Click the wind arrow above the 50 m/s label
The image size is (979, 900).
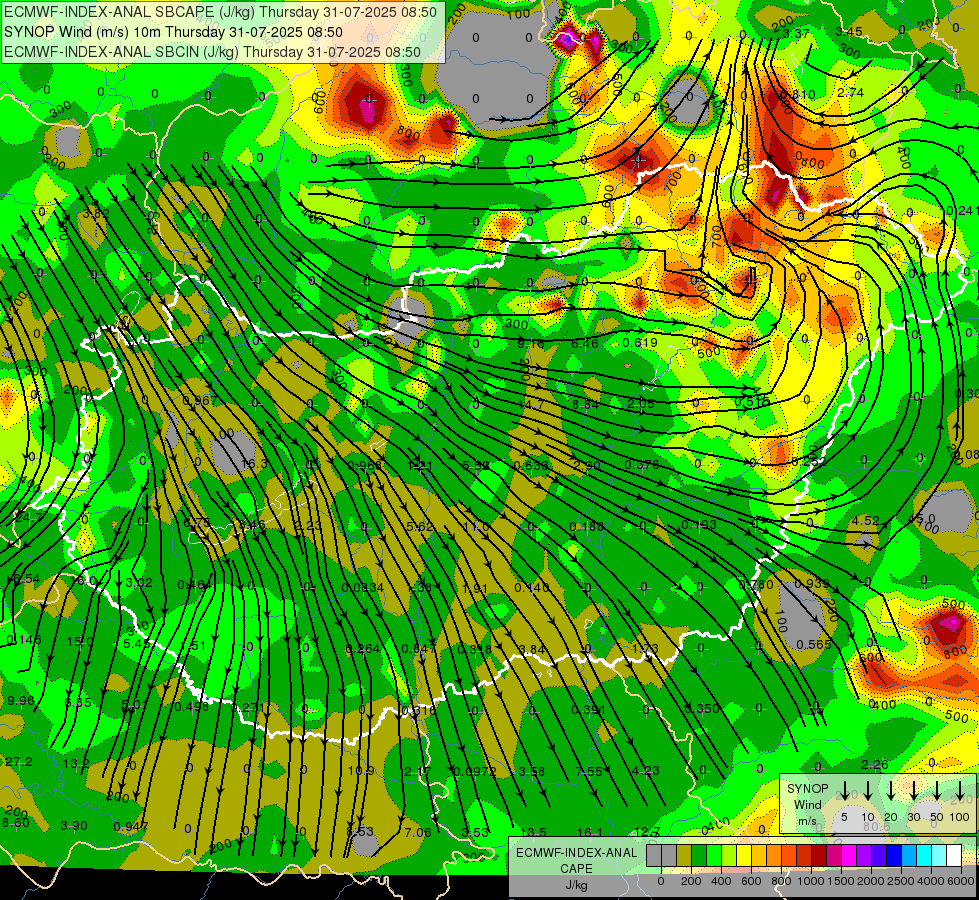click(x=937, y=791)
